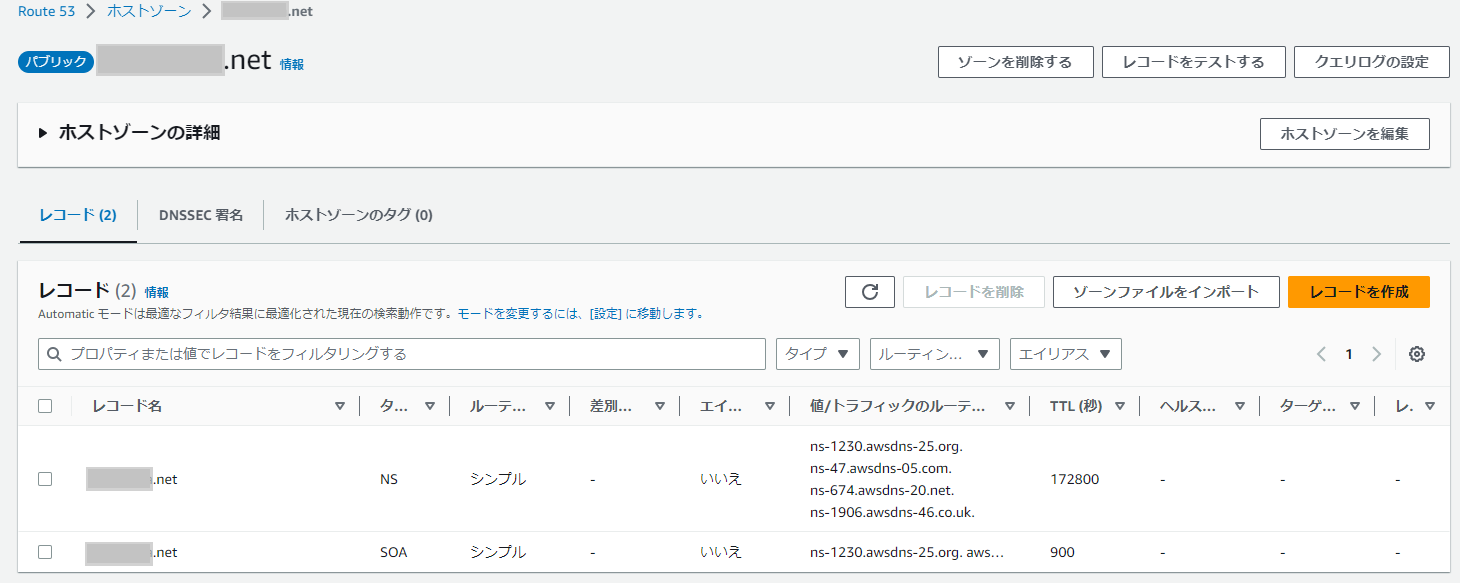
Task: Click ns-1906.awsdns-46.co.uk. value
Action: pyautogui.click(x=892, y=512)
